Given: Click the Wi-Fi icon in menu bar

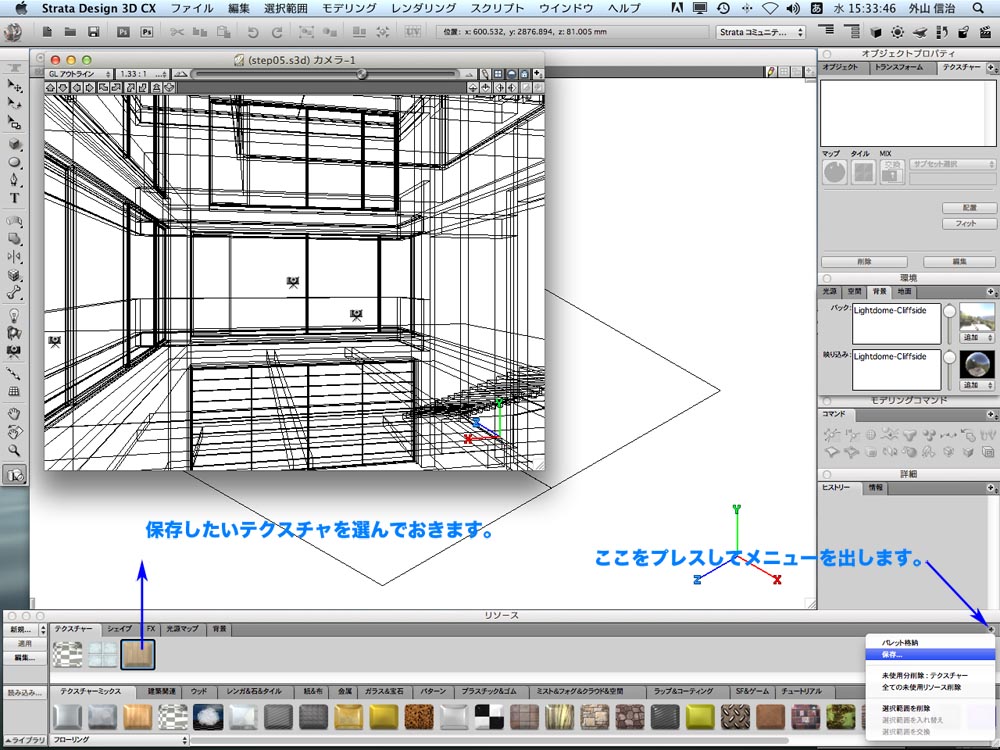Looking at the screenshot, I should [770, 8].
